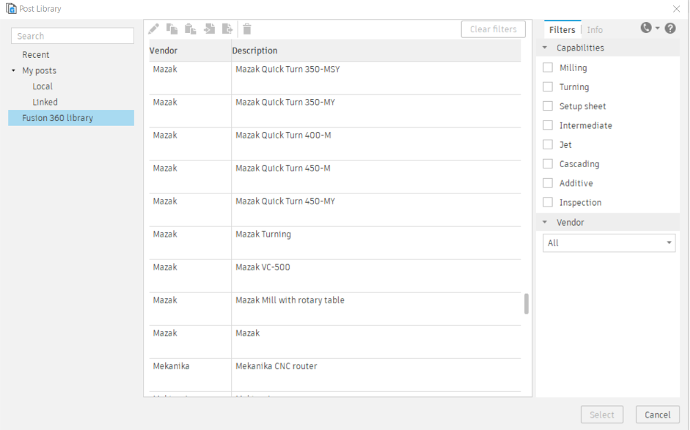Collapse the My posts tree node
This screenshot has height=430, width=690.
coord(14,70)
